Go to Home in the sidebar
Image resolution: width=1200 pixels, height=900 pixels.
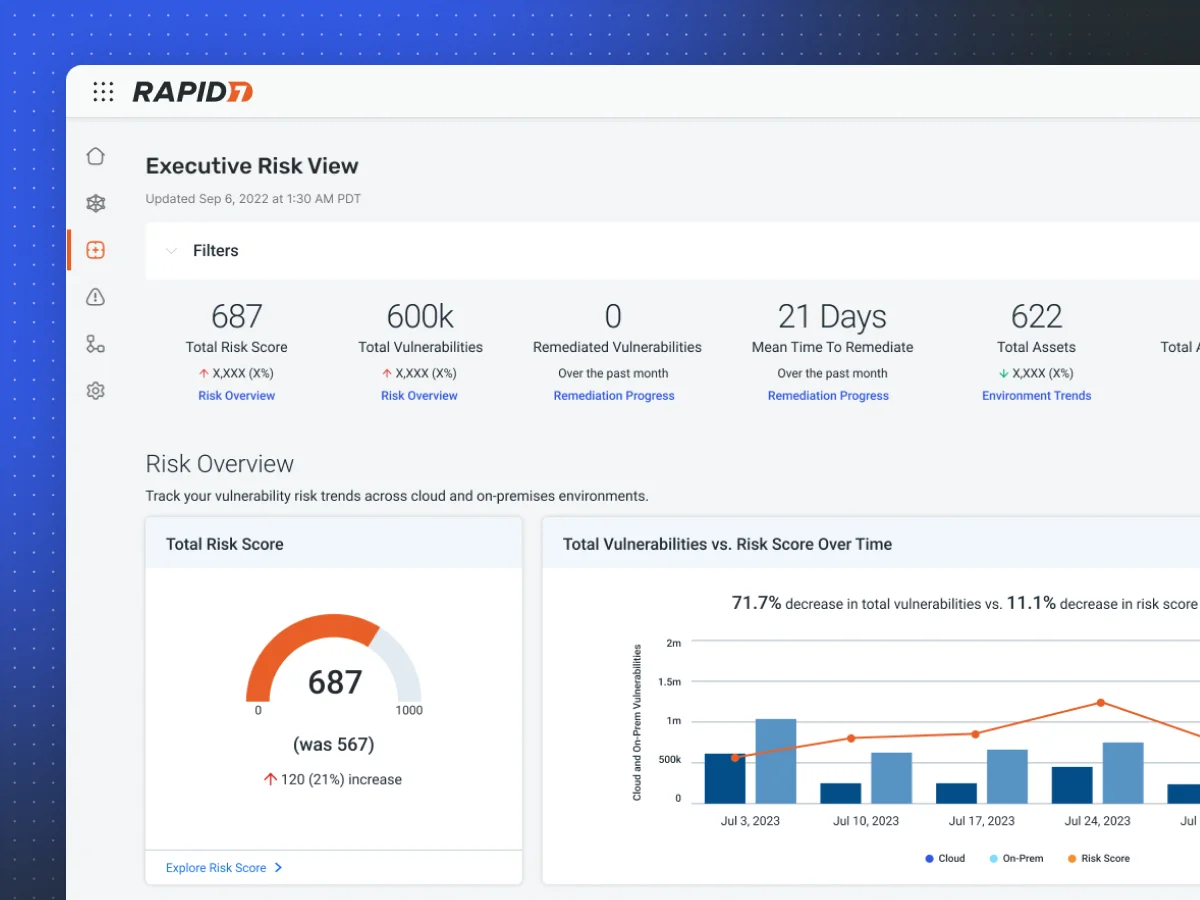[95, 156]
